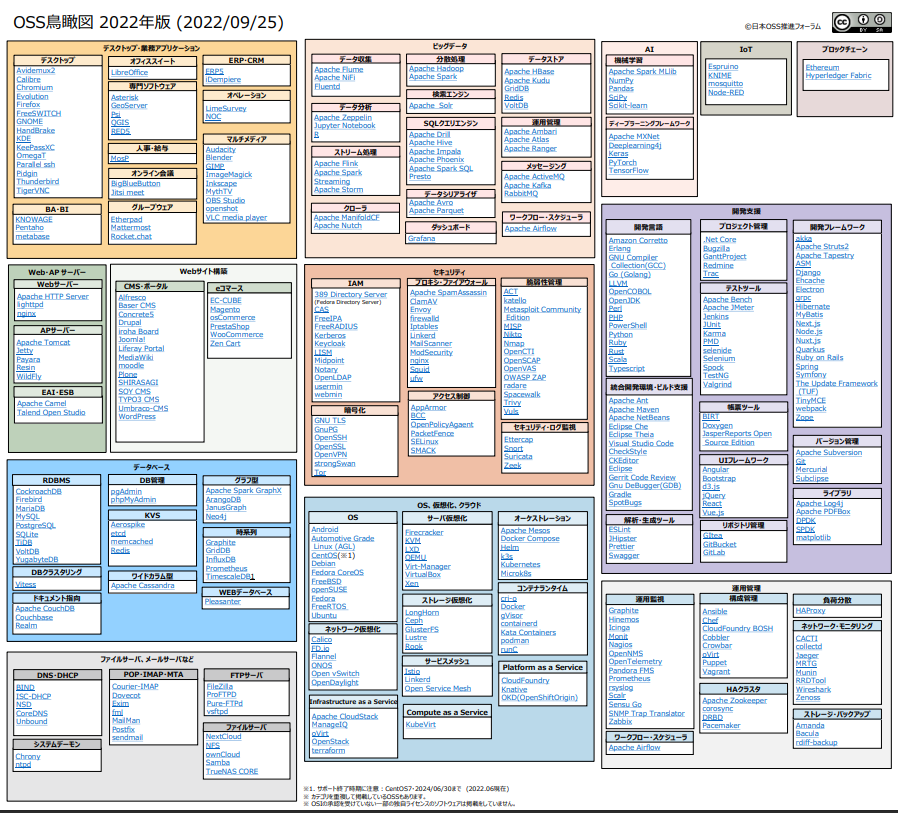The width and height of the screenshot is (898, 813).
Task: Open the PostgreSQL link
Action: point(36,526)
